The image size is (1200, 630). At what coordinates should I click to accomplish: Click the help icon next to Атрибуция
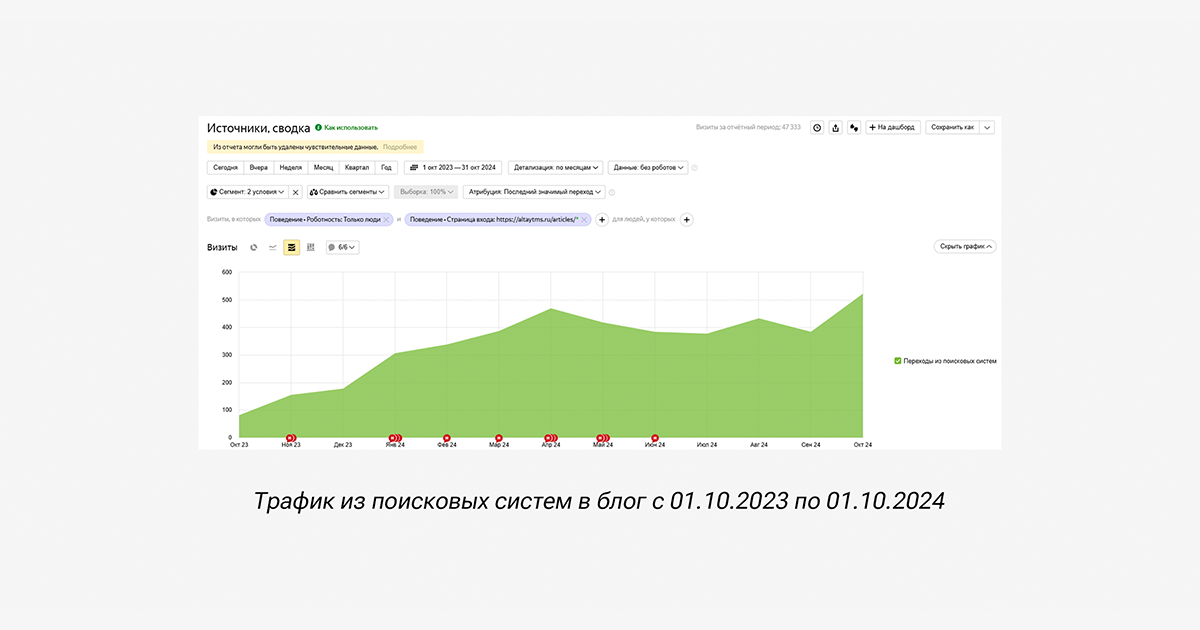click(612, 192)
